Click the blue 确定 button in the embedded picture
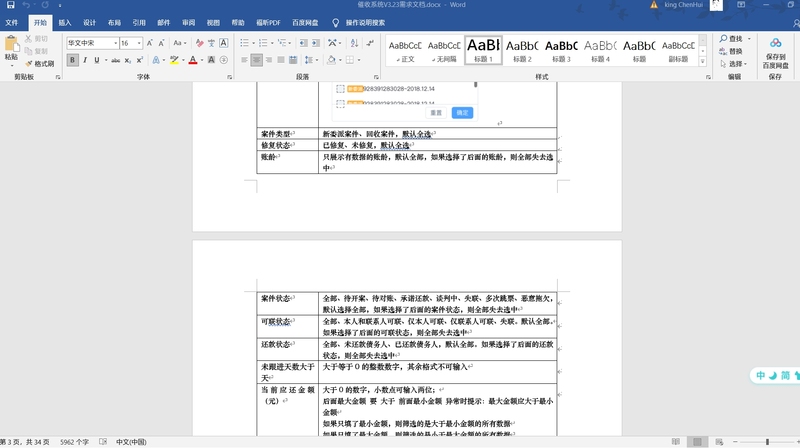 click(x=462, y=113)
